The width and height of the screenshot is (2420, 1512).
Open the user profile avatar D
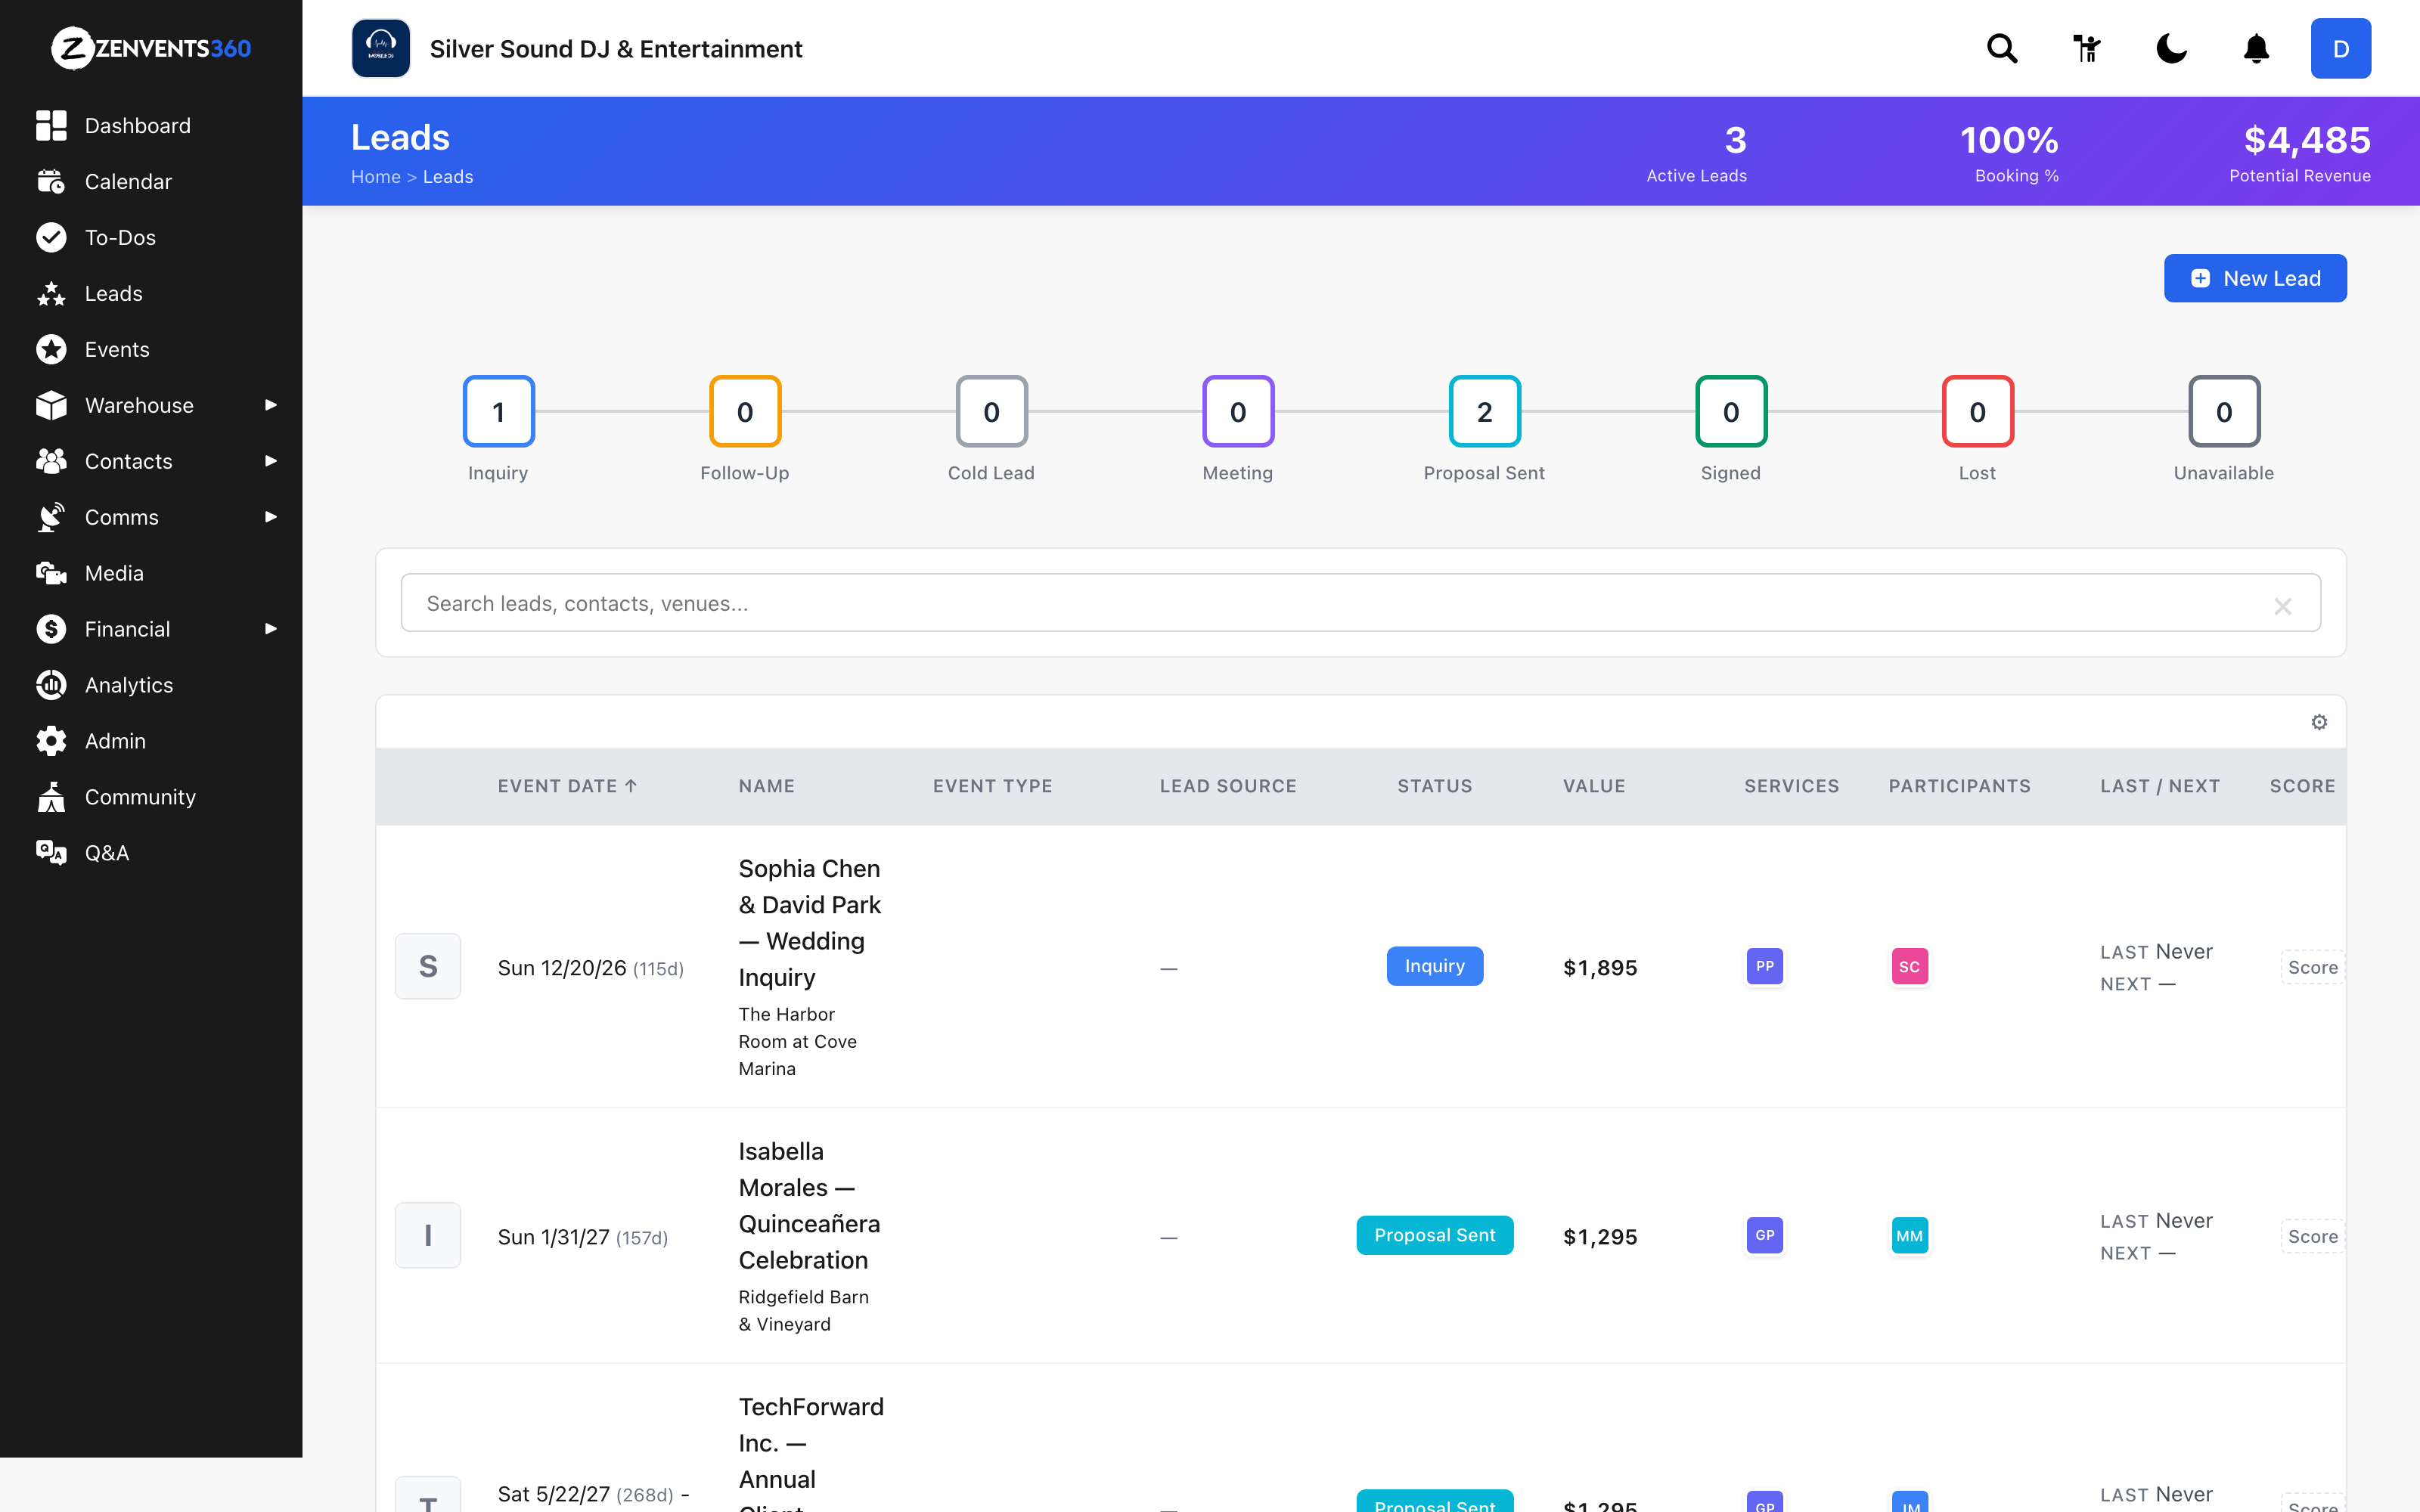[x=2340, y=48]
